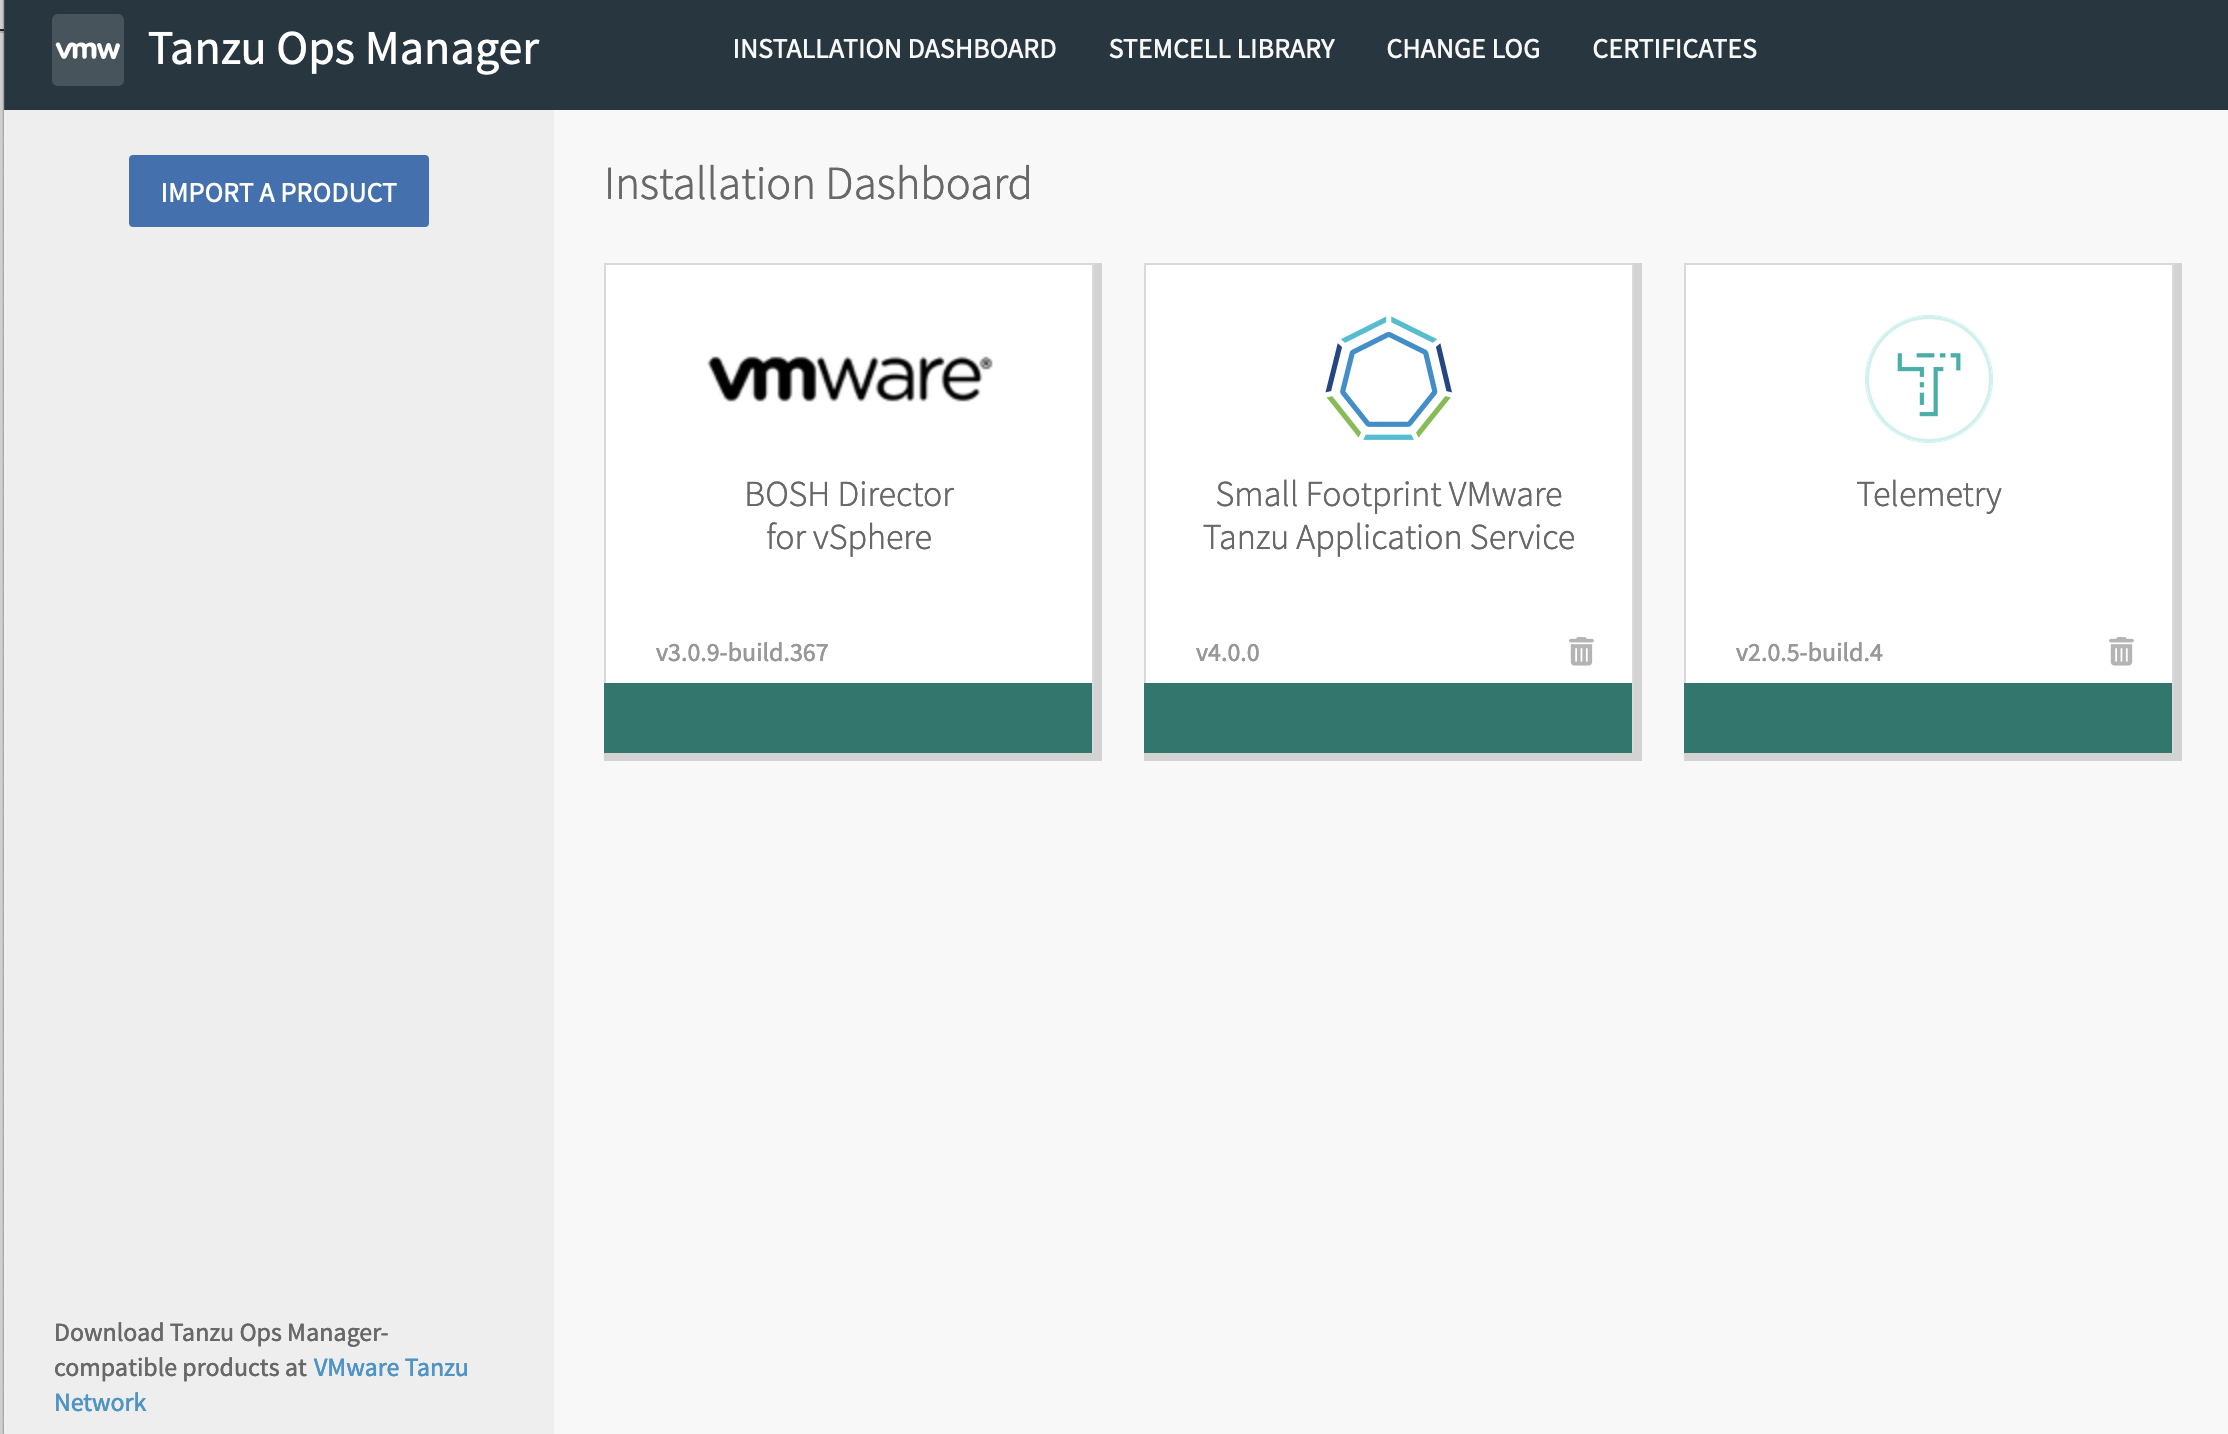Open the Stemcell Library page
This screenshot has height=1434, width=2228.
pyautogui.click(x=1221, y=49)
